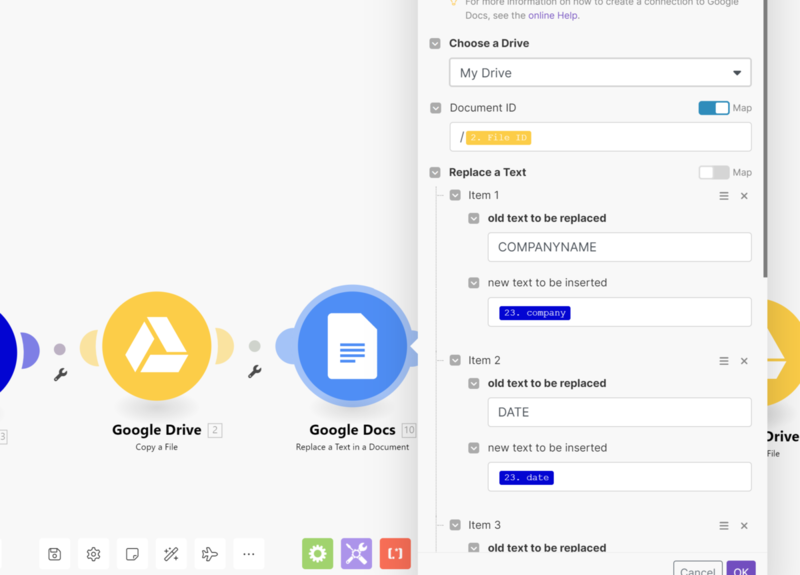Collapse Item 3 old text to be replaced chevron
800x575 pixels.
coord(474,548)
